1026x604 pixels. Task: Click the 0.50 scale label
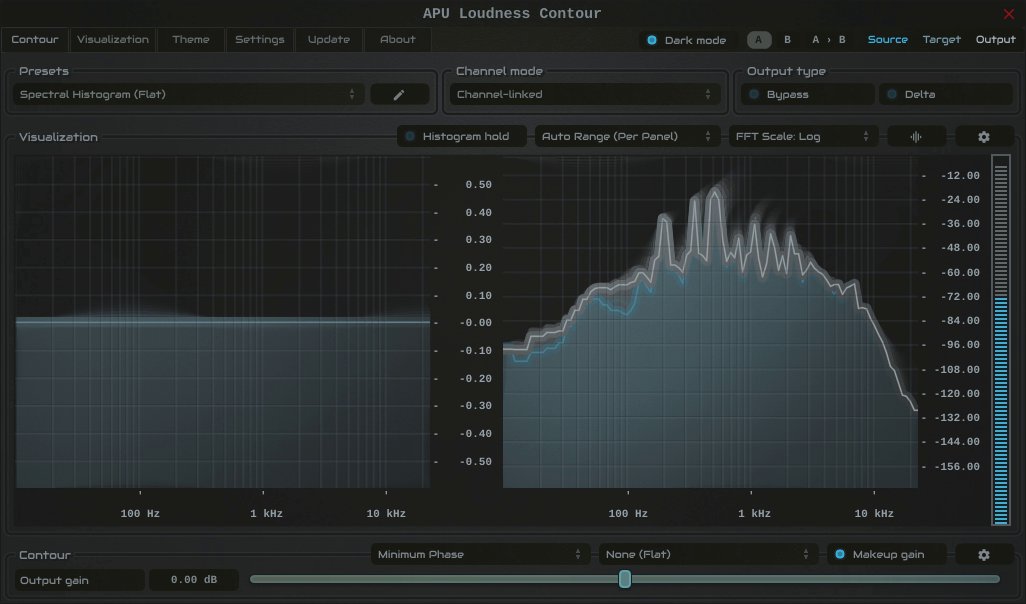click(478, 185)
